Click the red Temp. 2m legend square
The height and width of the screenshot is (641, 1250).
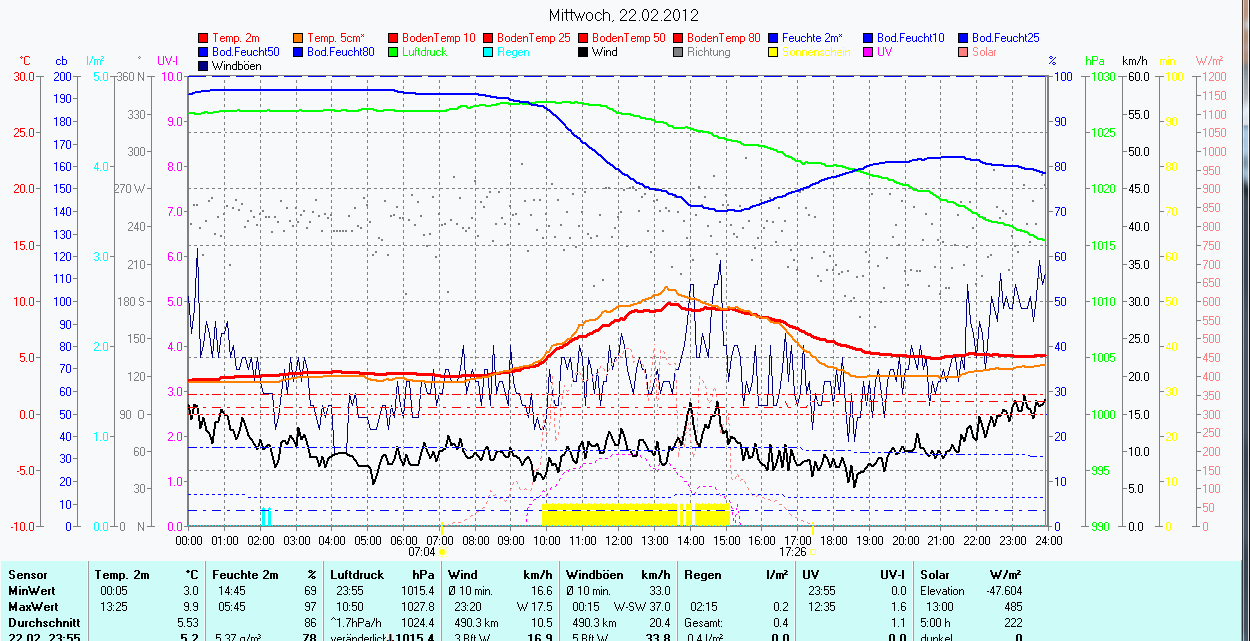pyautogui.click(x=204, y=38)
